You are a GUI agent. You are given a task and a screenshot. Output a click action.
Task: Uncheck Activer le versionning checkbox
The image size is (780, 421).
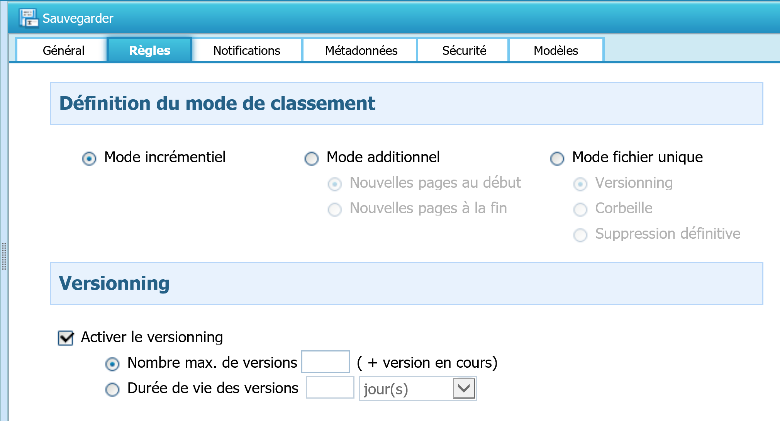tap(66, 338)
